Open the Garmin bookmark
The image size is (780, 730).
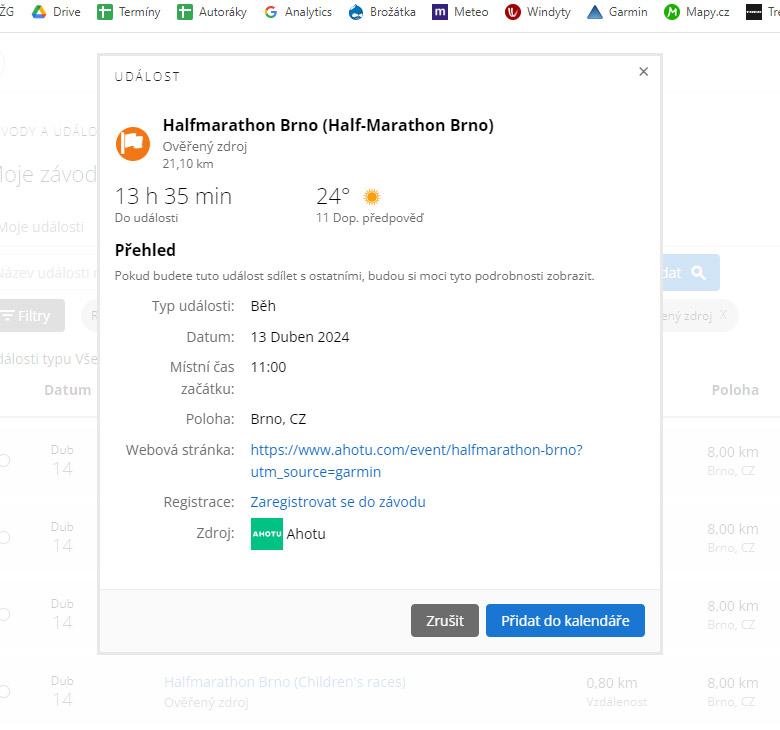coord(617,12)
